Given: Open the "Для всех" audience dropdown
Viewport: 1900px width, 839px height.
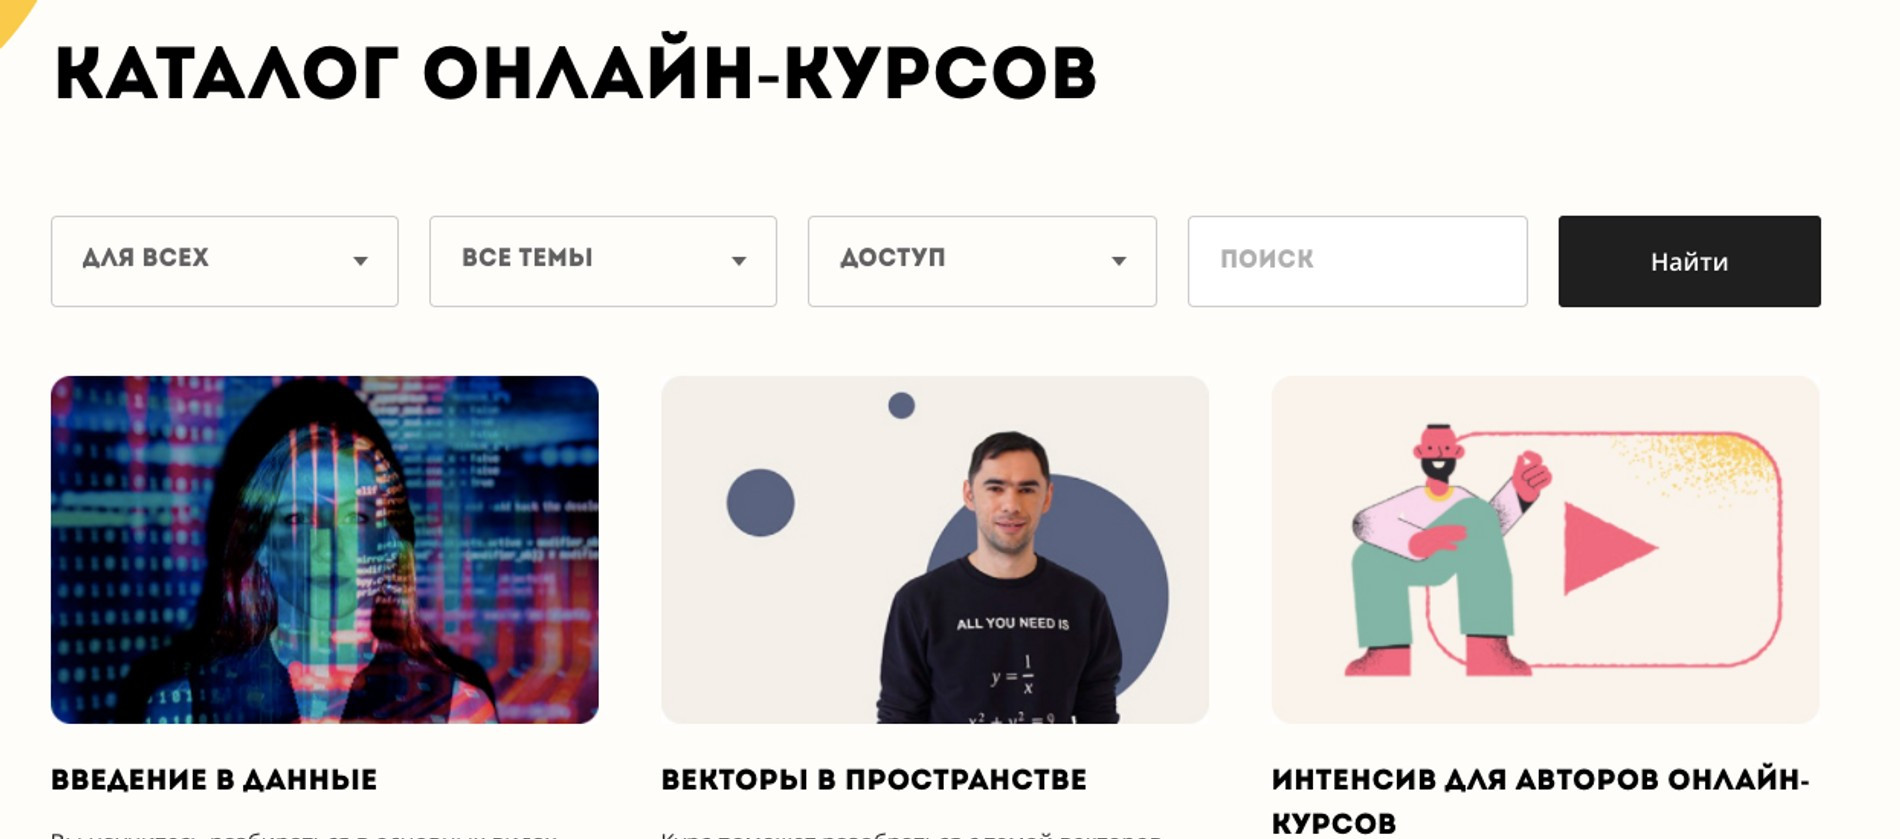Looking at the screenshot, I should (224, 261).
